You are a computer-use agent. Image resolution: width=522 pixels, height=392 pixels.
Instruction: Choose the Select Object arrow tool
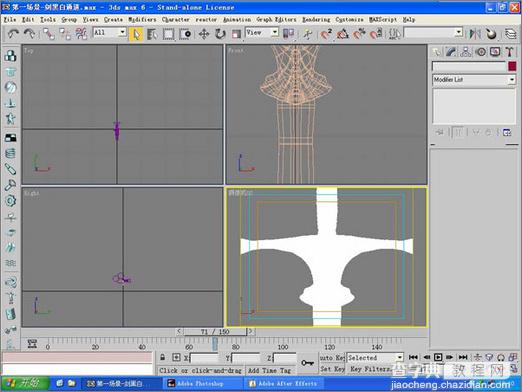tap(136, 34)
